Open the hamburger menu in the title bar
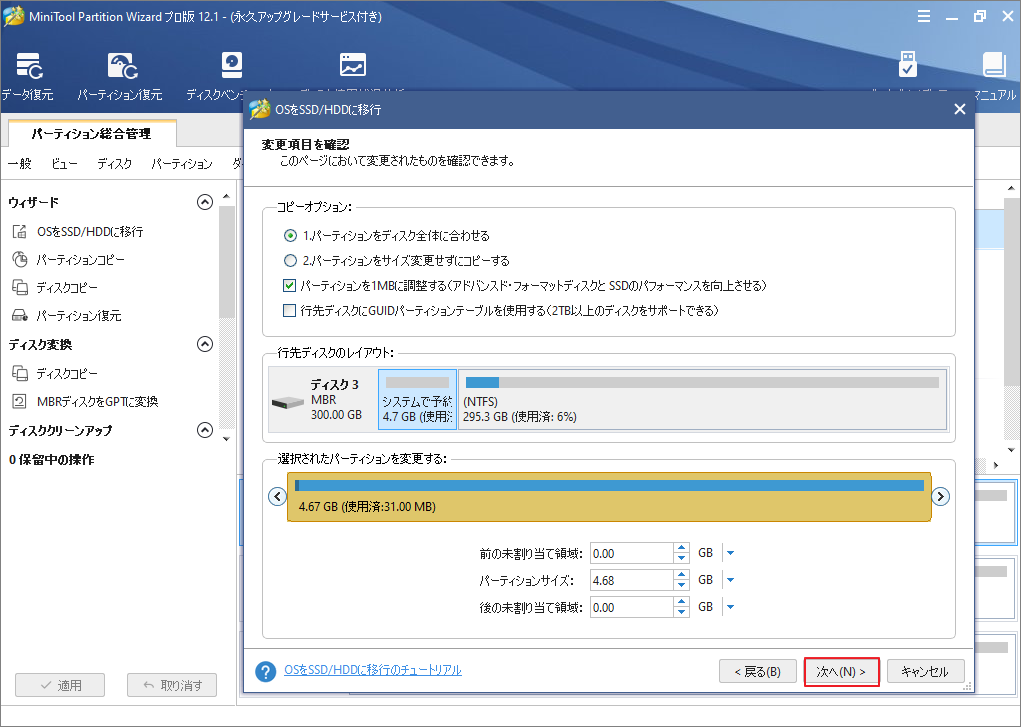1021x727 pixels. pyautogui.click(x=925, y=15)
